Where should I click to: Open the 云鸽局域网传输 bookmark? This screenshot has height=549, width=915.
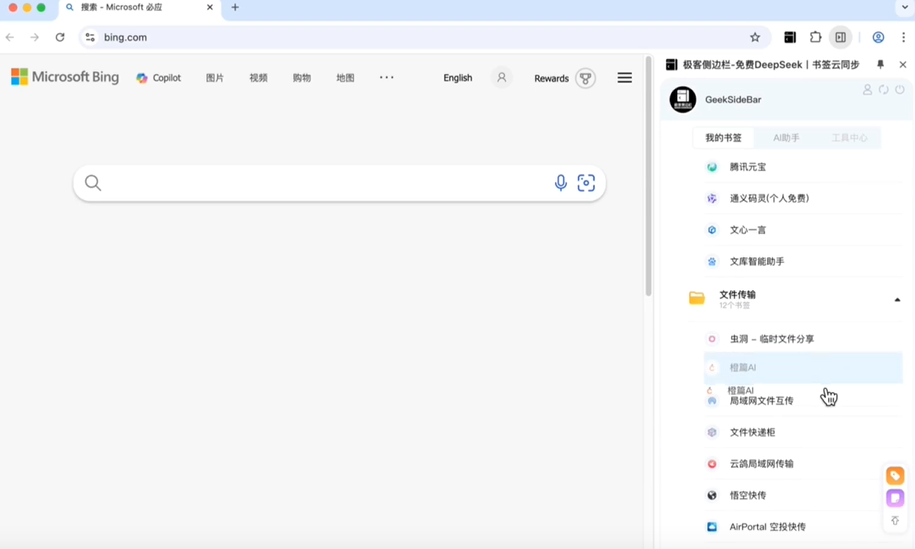click(x=803, y=464)
